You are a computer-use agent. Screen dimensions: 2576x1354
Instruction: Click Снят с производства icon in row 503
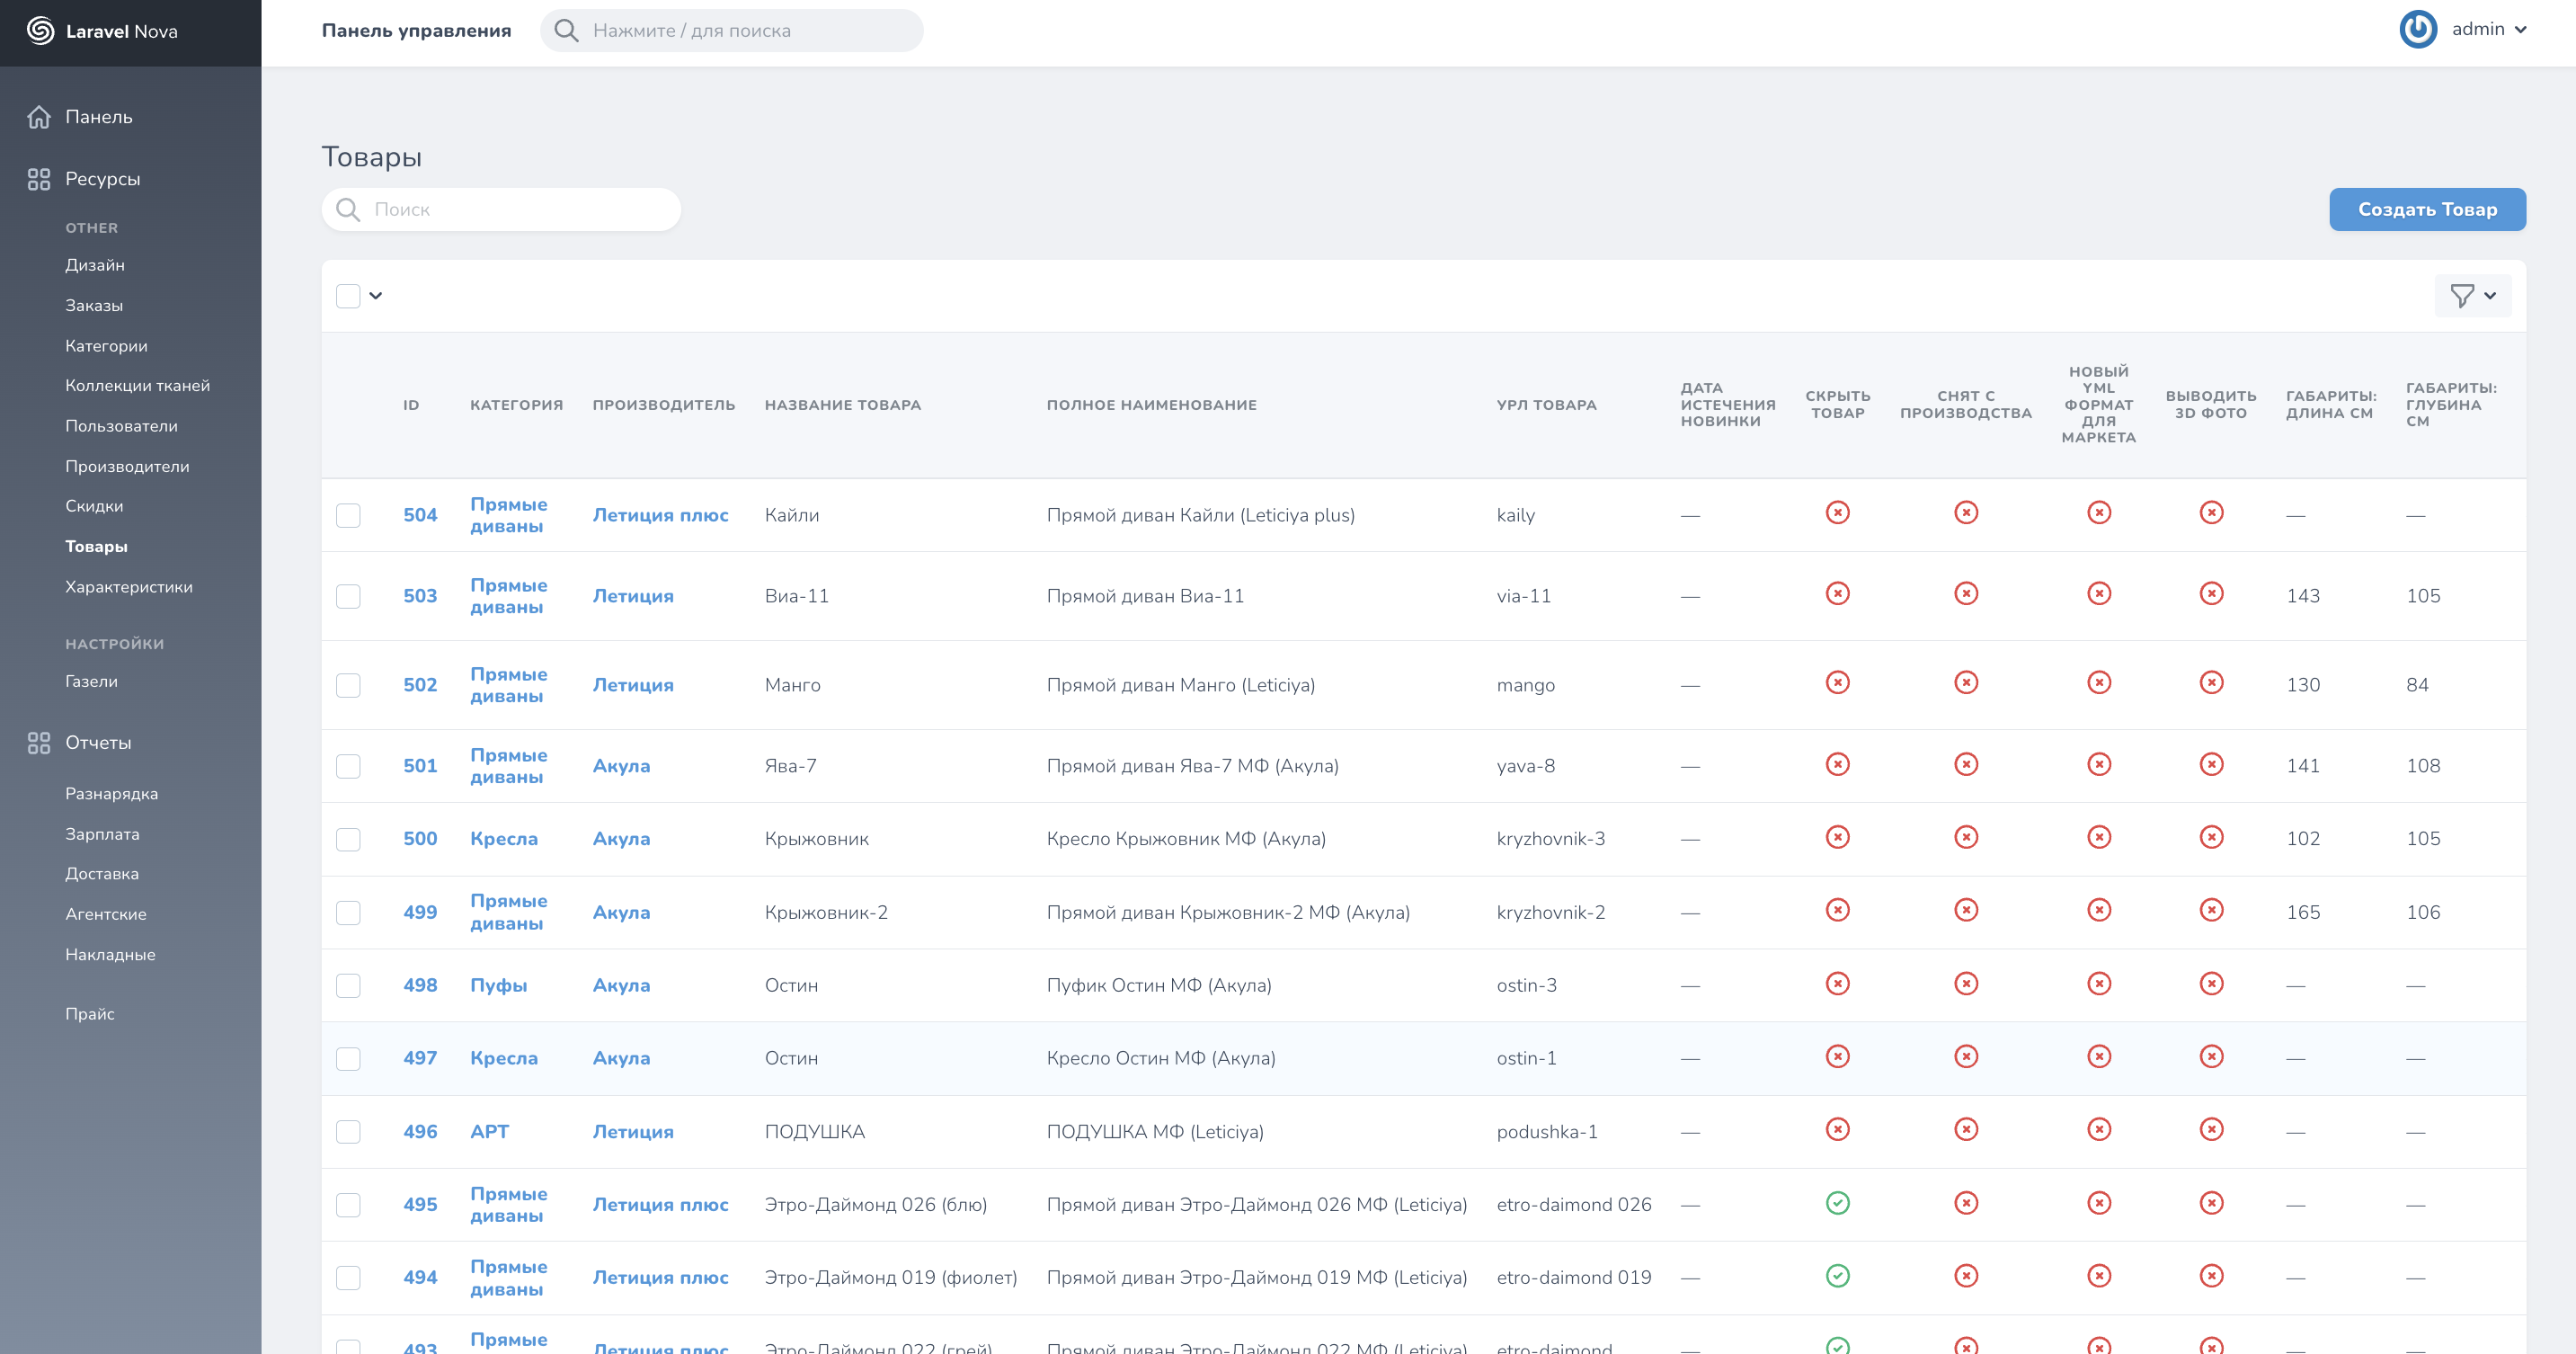tap(1966, 594)
